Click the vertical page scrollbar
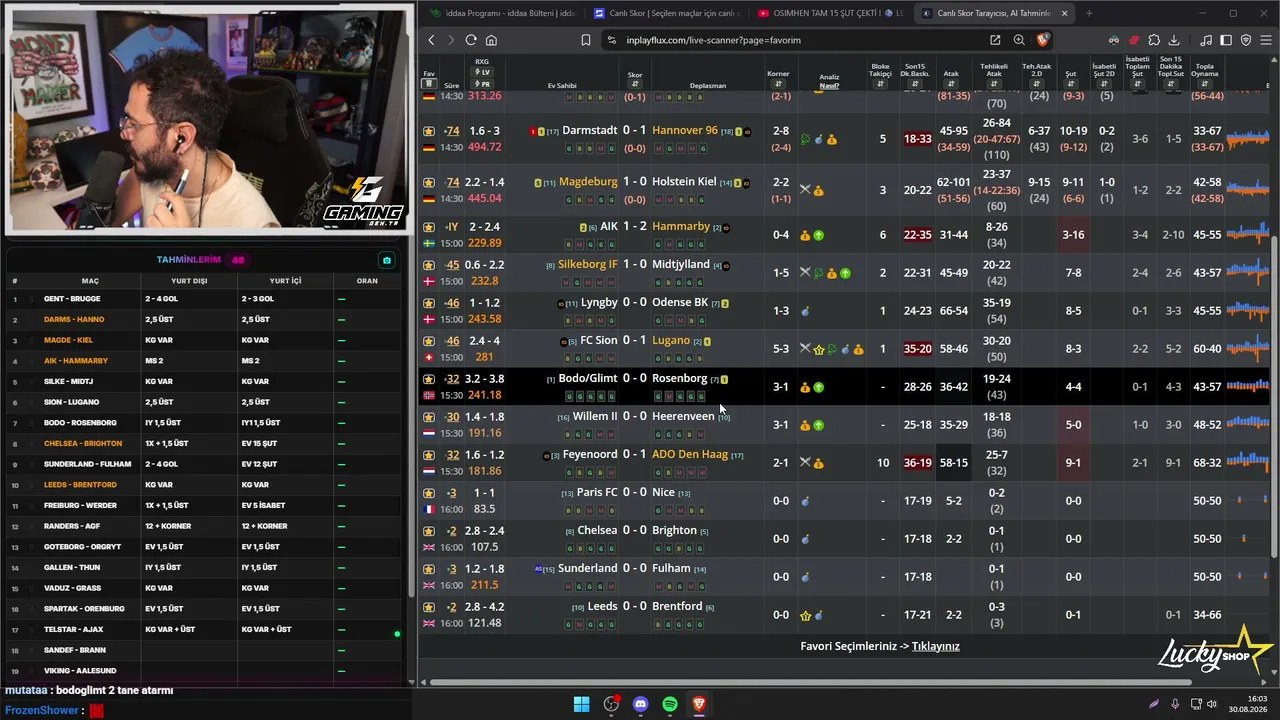The image size is (1280, 720). (1273, 395)
